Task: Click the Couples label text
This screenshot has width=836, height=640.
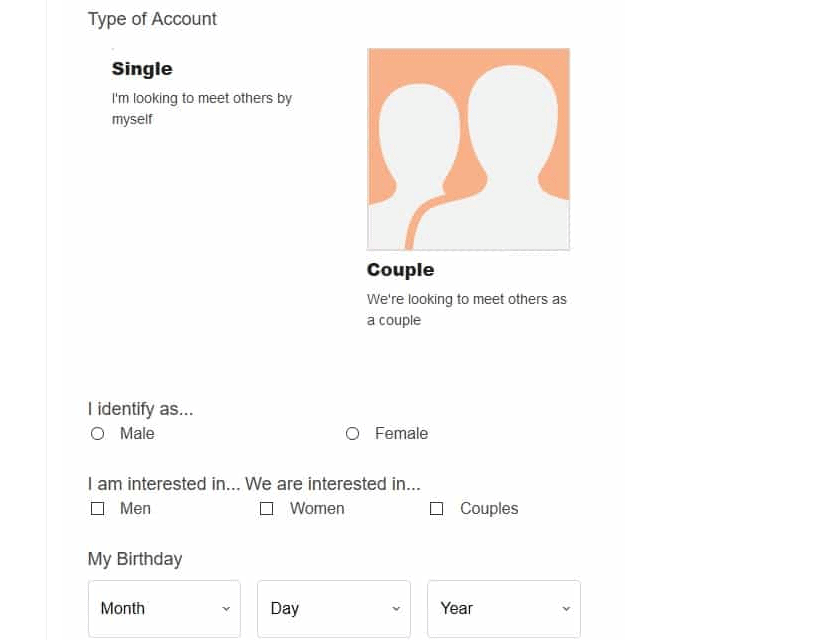Action: (489, 509)
